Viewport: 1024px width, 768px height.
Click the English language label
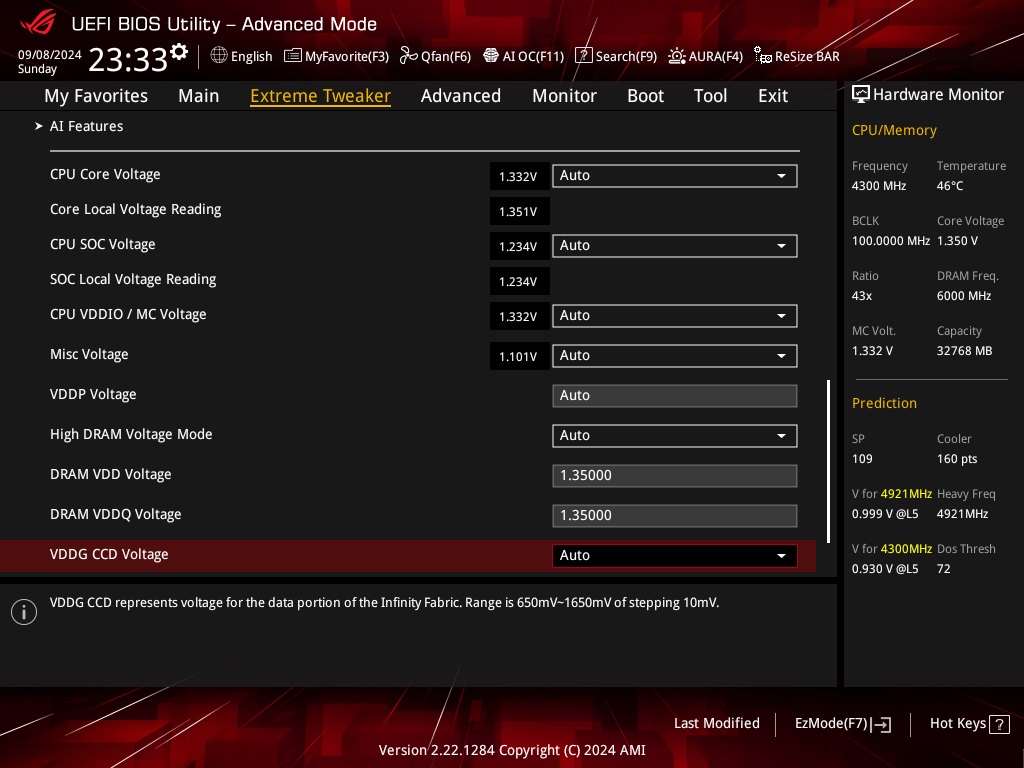pos(251,56)
